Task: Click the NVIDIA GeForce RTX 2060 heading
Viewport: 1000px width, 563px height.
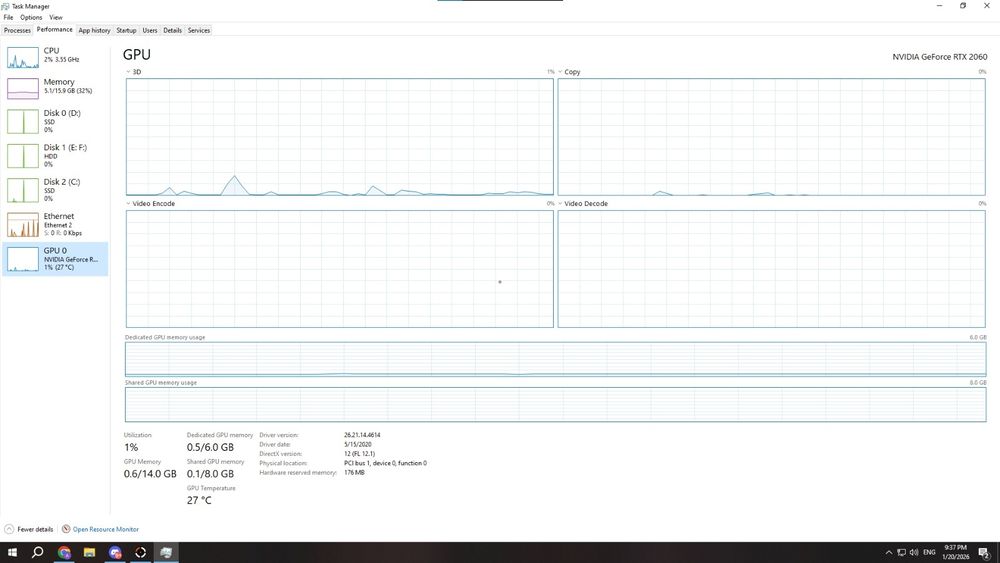Action: (x=939, y=57)
